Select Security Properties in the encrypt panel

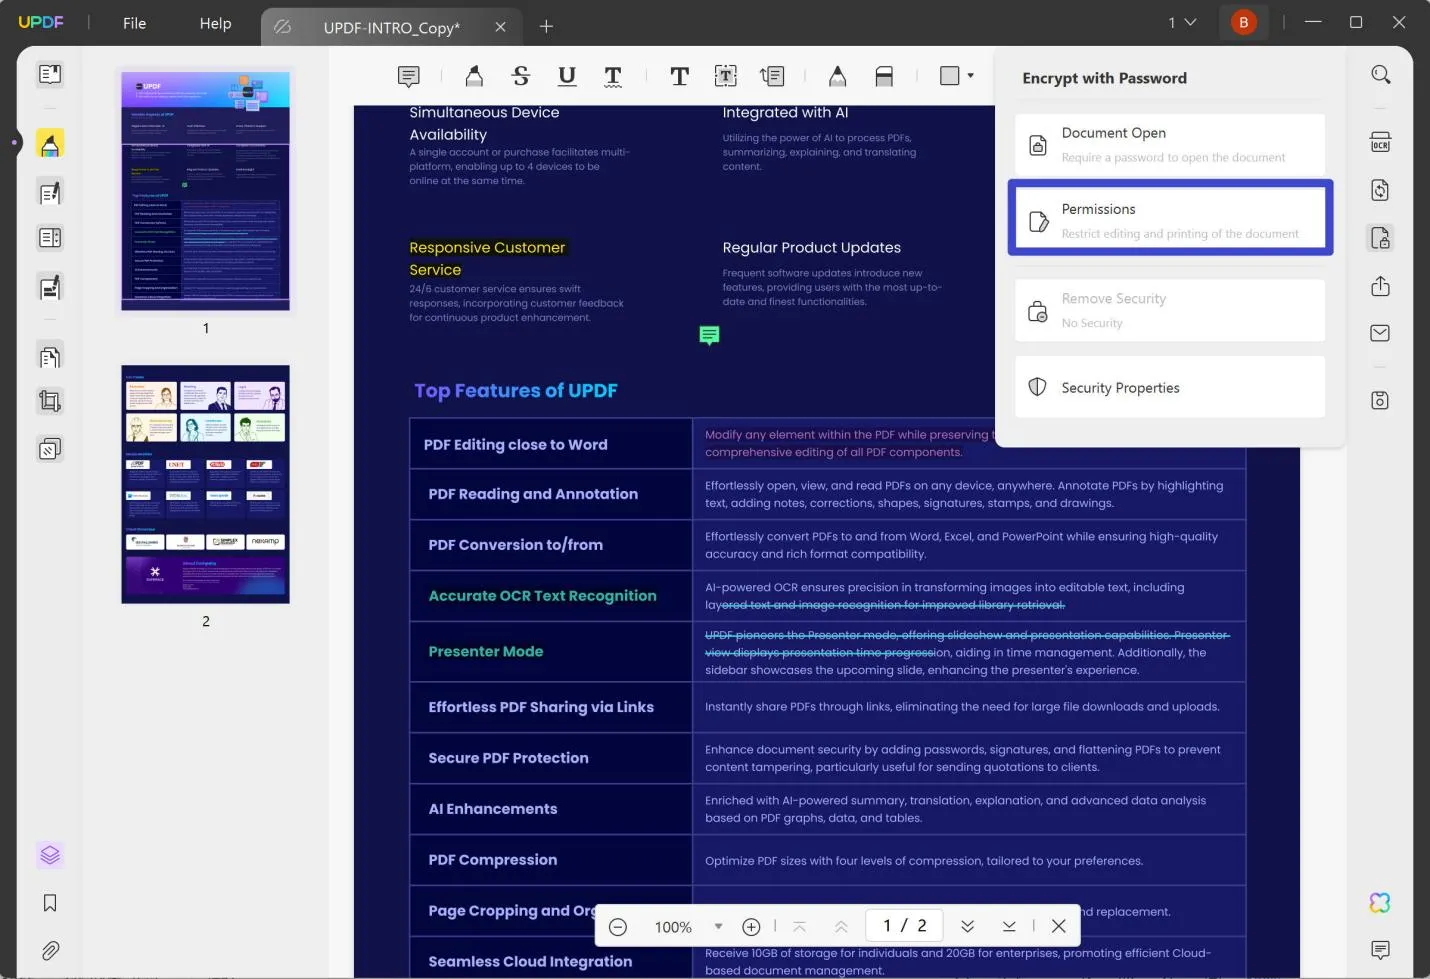tap(1170, 387)
